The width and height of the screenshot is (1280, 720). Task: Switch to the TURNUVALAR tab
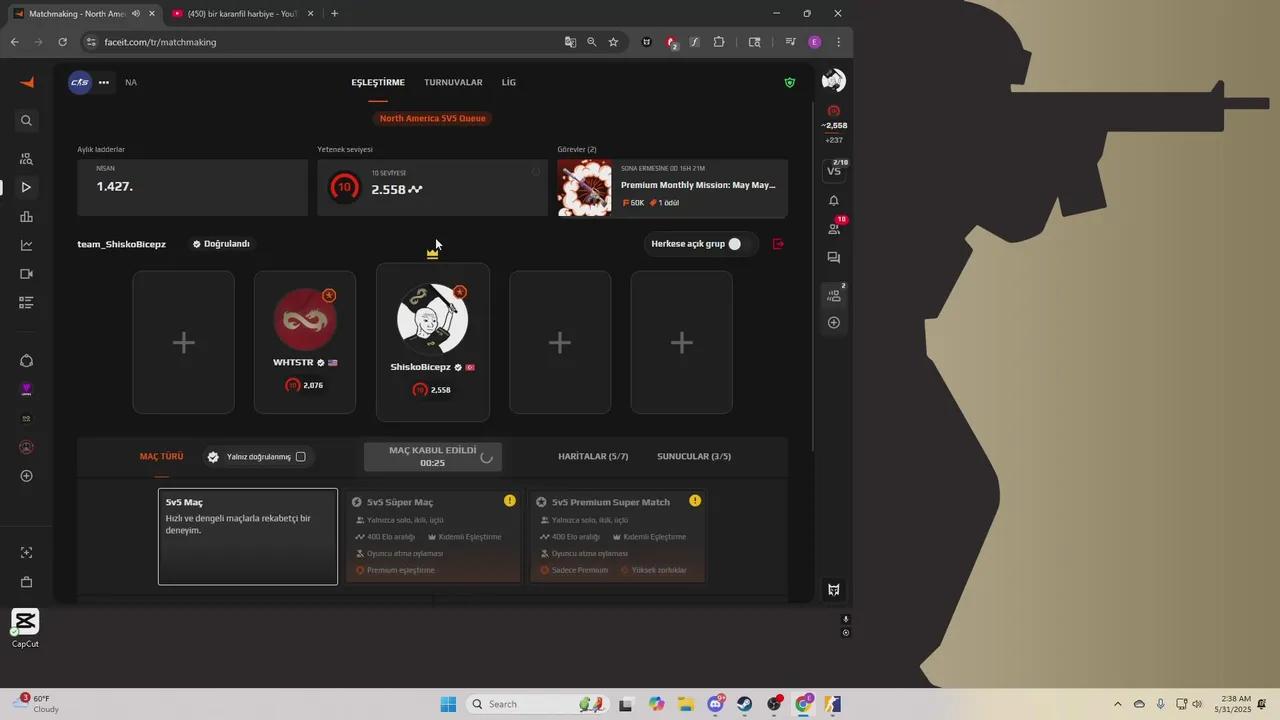click(x=453, y=82)
